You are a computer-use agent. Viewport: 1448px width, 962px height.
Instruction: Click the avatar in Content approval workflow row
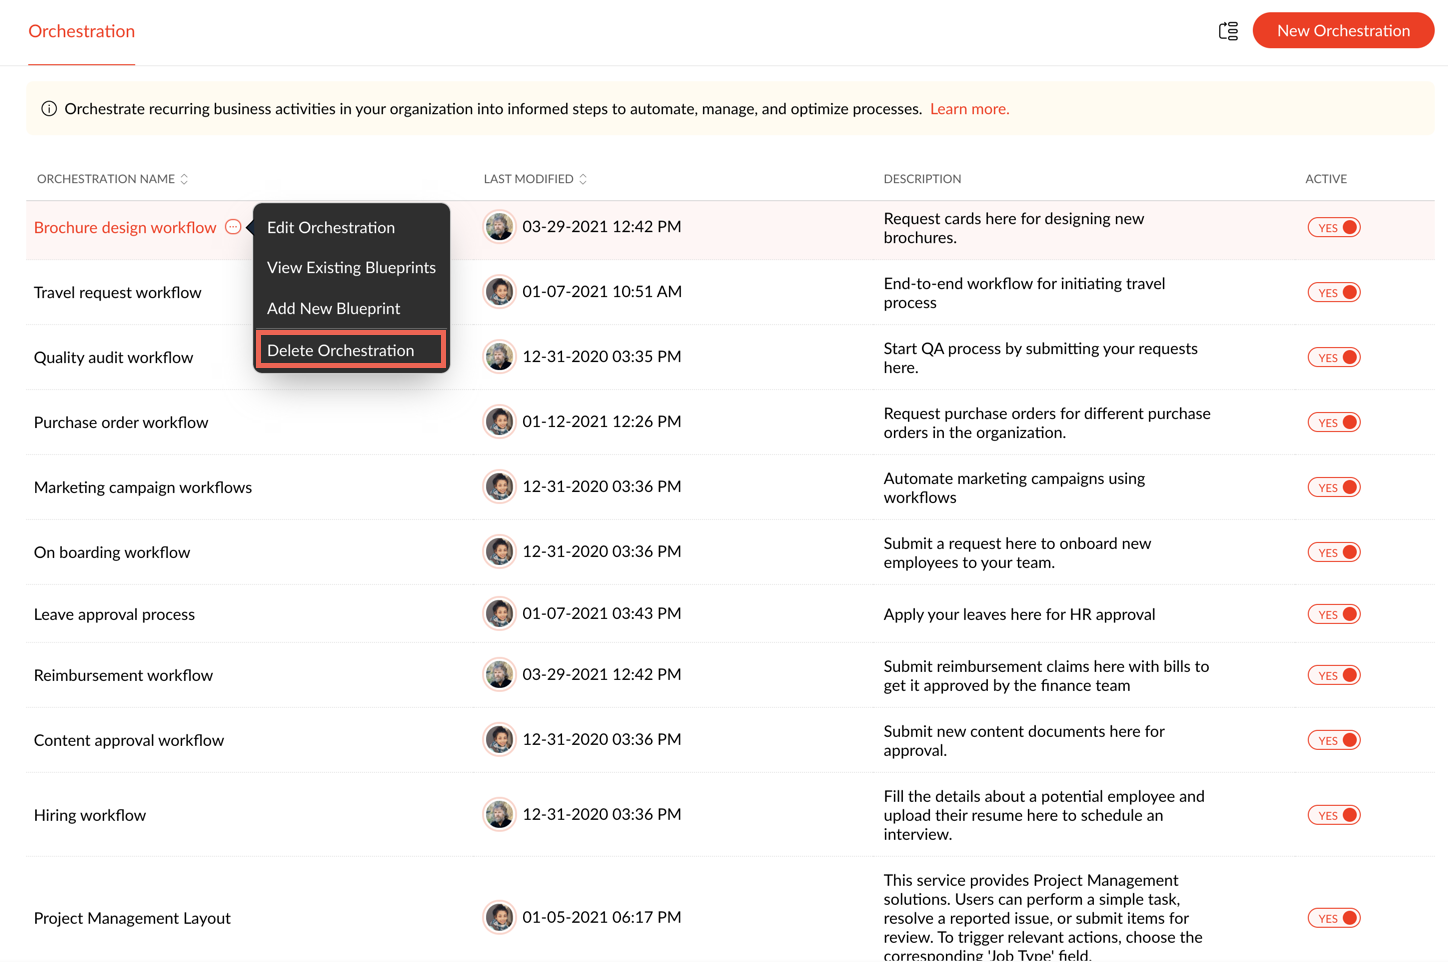coord(499,740)
